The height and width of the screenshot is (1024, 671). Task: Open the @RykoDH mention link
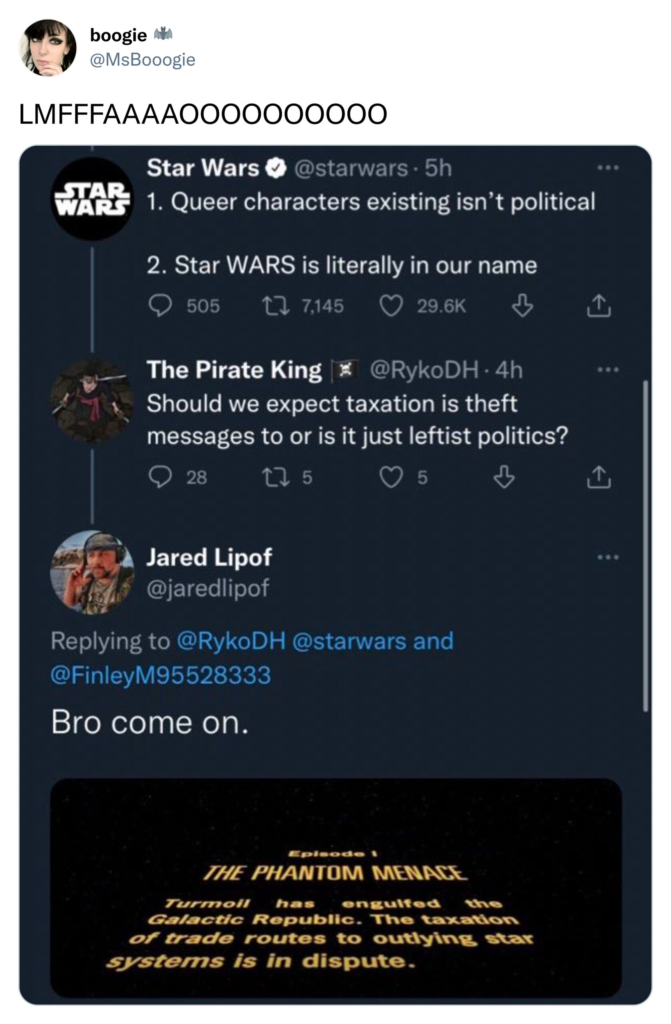(232, 641)
